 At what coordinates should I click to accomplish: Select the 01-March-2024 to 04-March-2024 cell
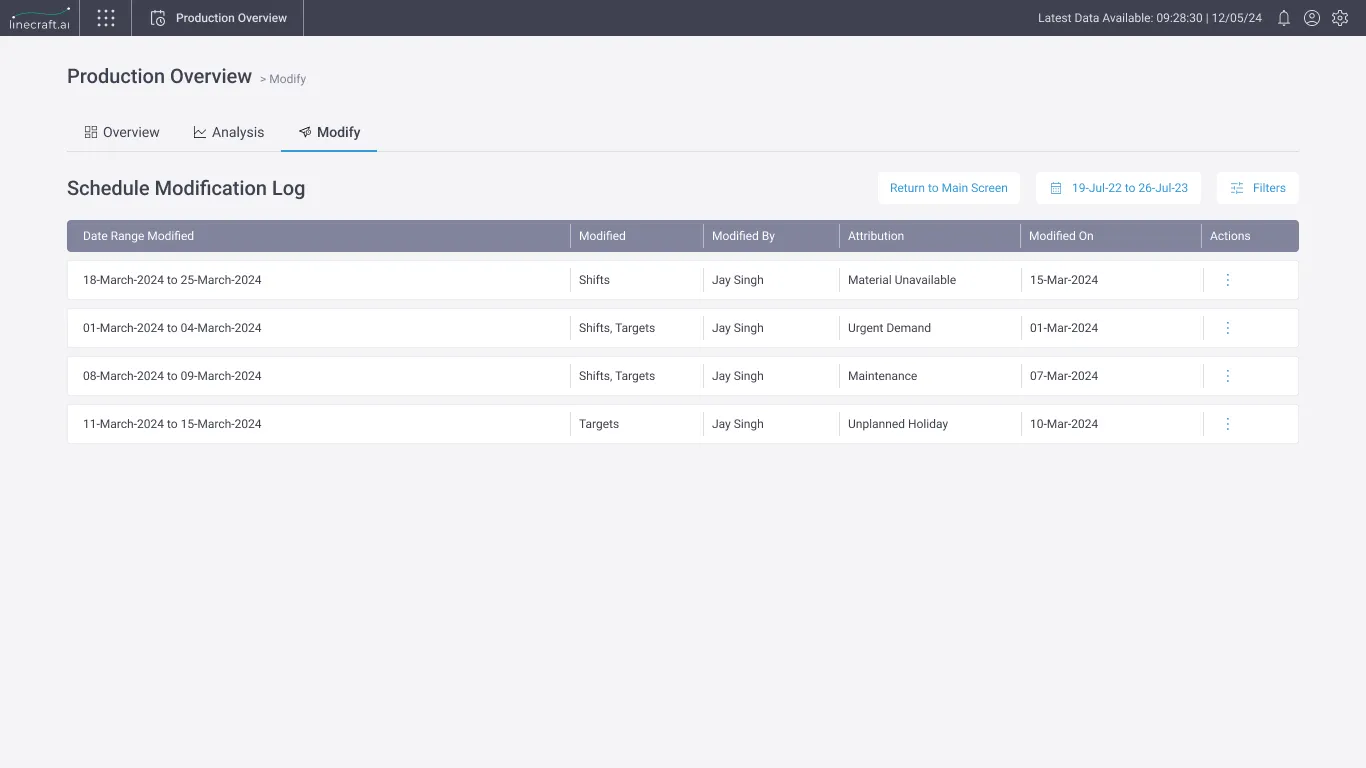click(x=172, y=328)
